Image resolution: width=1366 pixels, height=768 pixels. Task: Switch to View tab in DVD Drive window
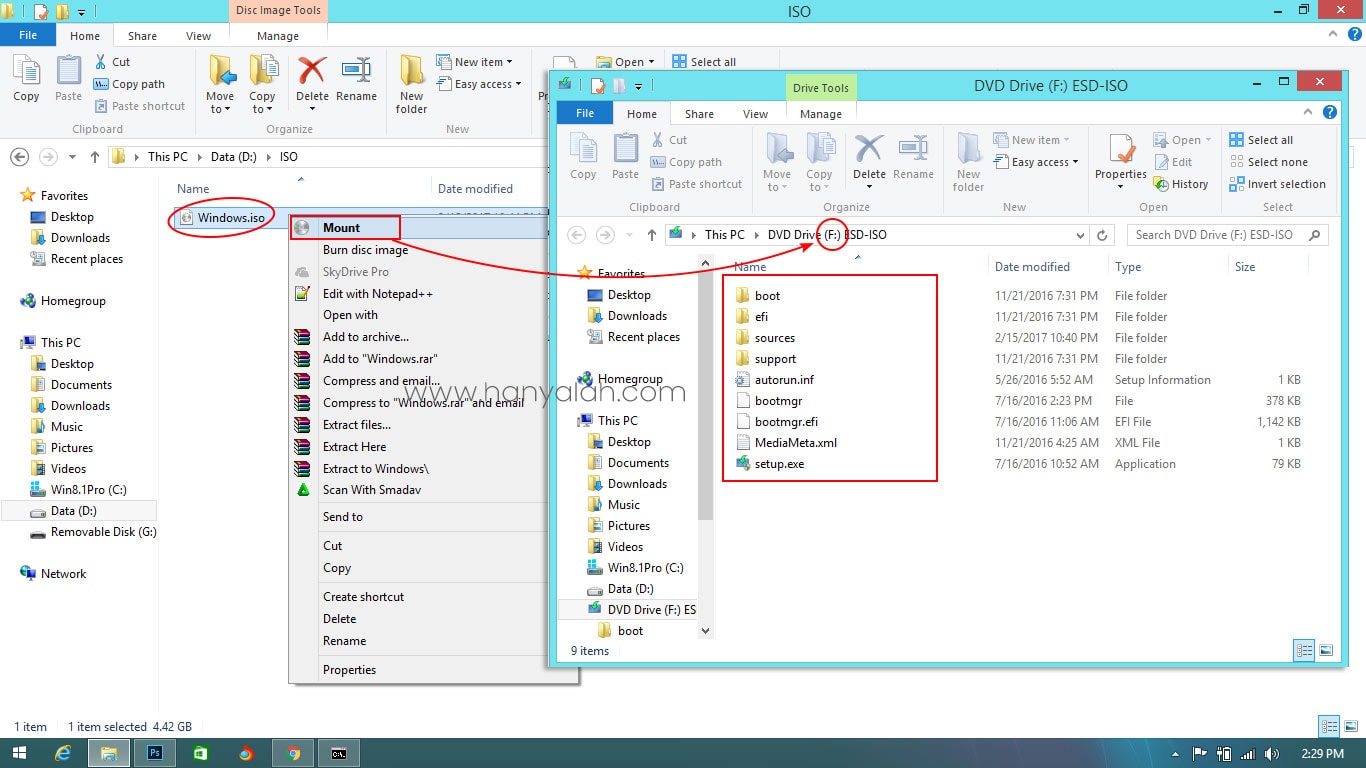point(756,114)
